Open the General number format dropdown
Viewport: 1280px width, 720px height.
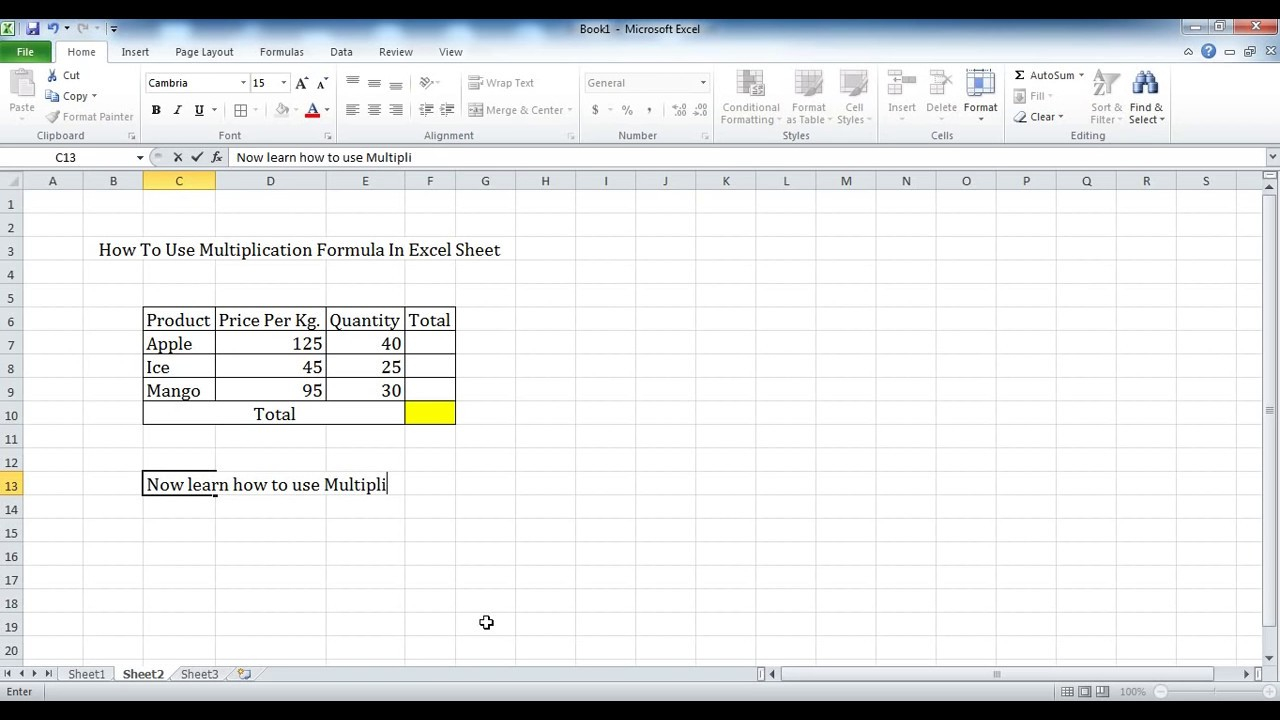tap(703, 83)
